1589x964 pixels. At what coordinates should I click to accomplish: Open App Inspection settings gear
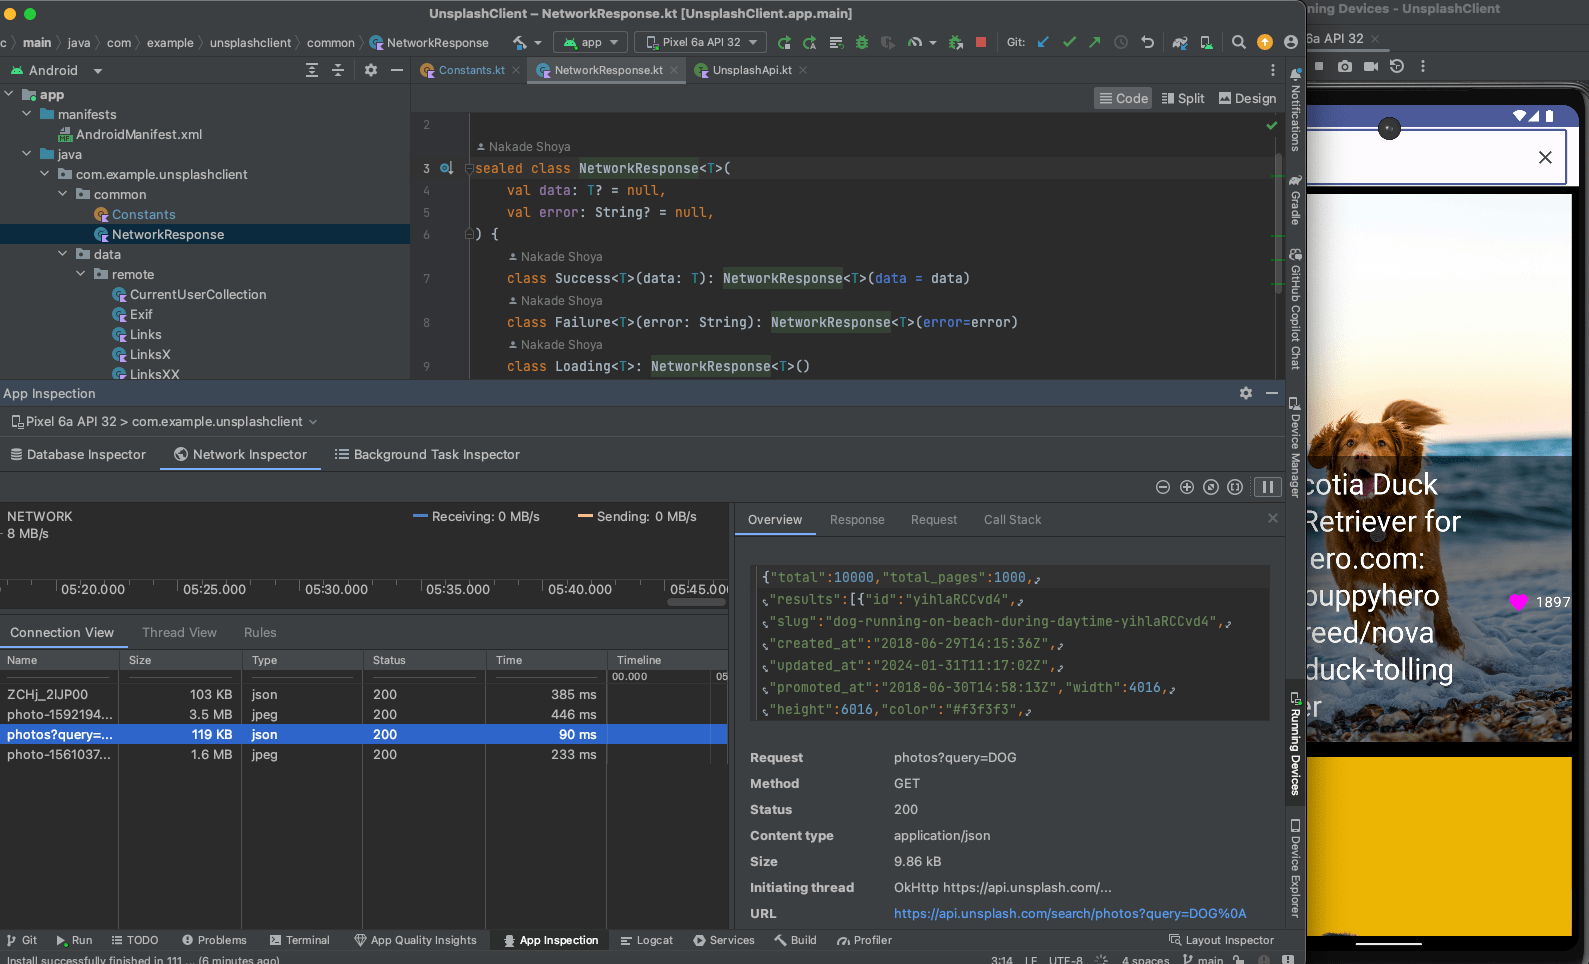[1246, 393]
